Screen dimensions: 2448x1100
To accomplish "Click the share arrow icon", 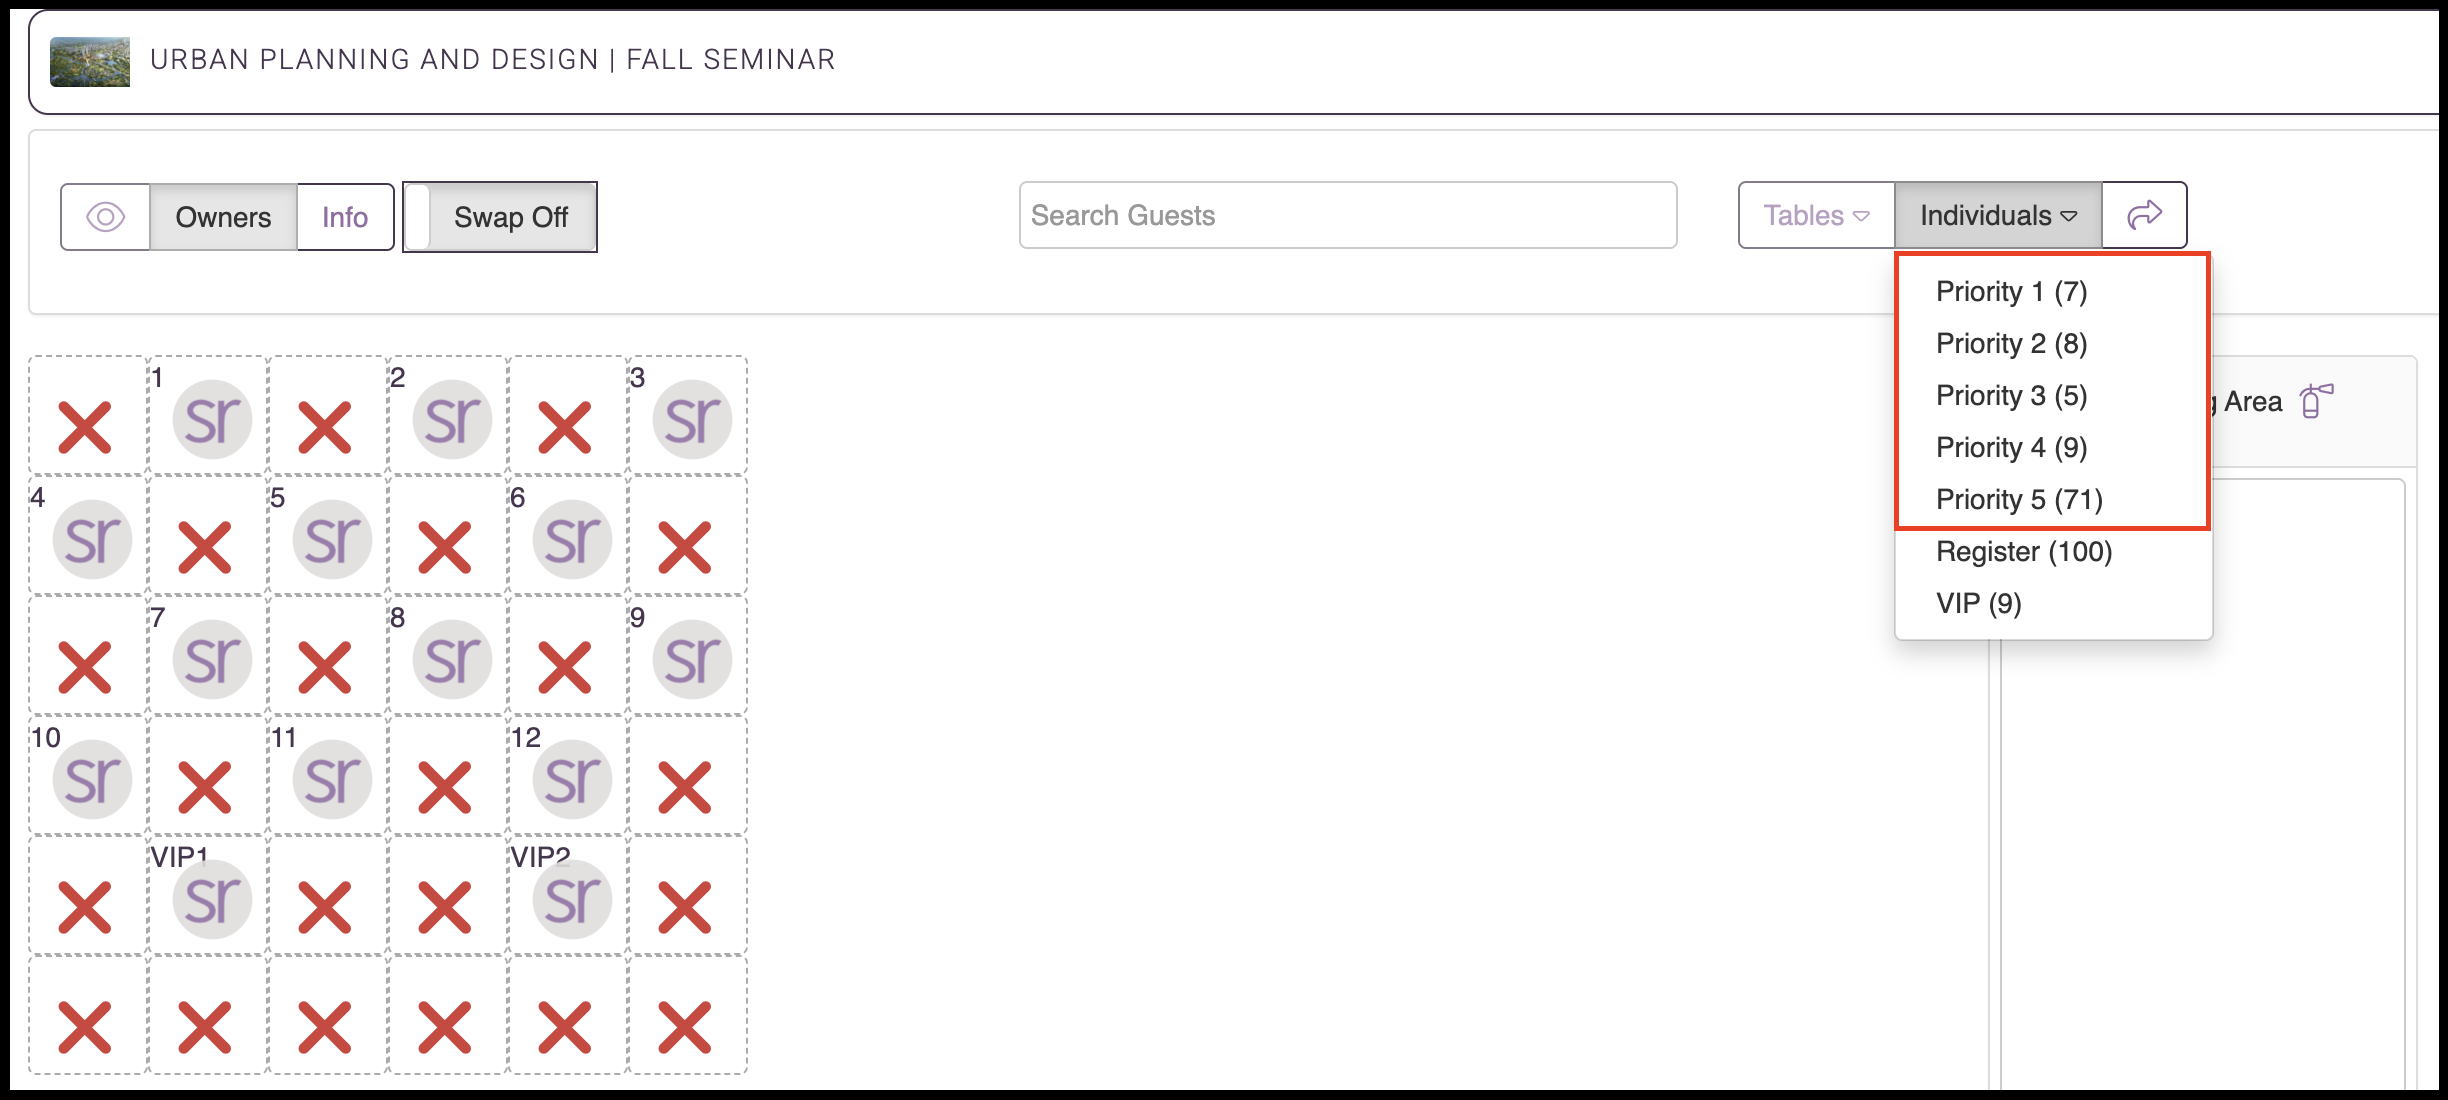I will (x=2144, y=215).
